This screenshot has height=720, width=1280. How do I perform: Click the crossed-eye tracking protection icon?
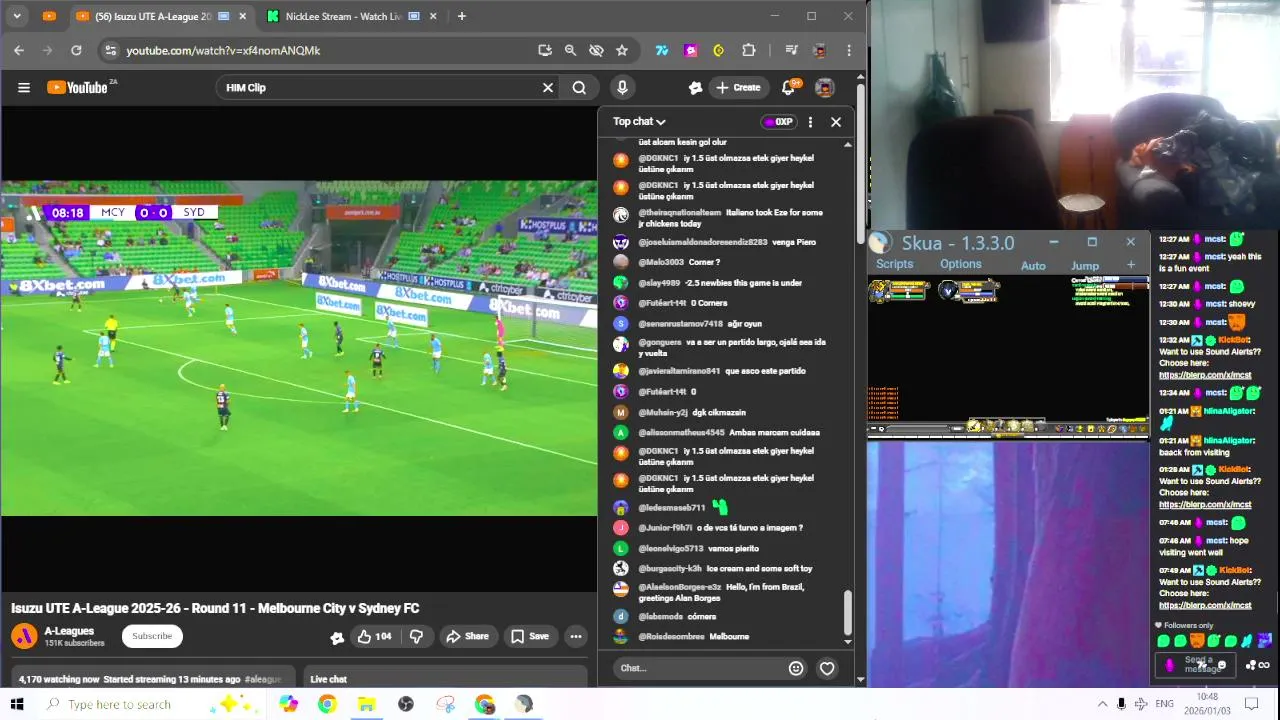[596, 50]
